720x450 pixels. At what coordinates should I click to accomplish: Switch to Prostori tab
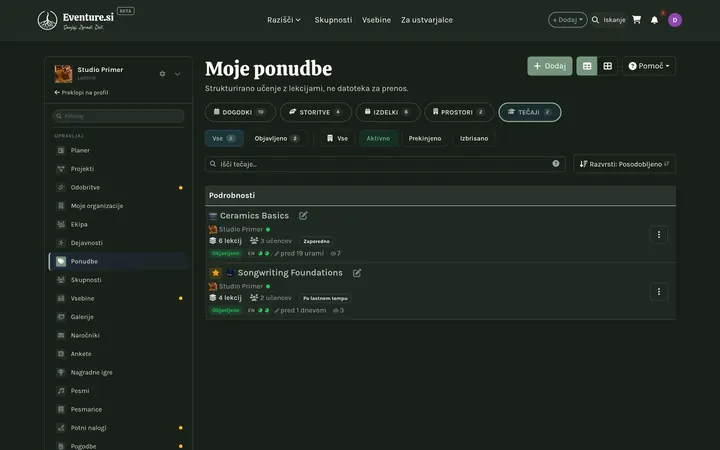coord(459,112)
